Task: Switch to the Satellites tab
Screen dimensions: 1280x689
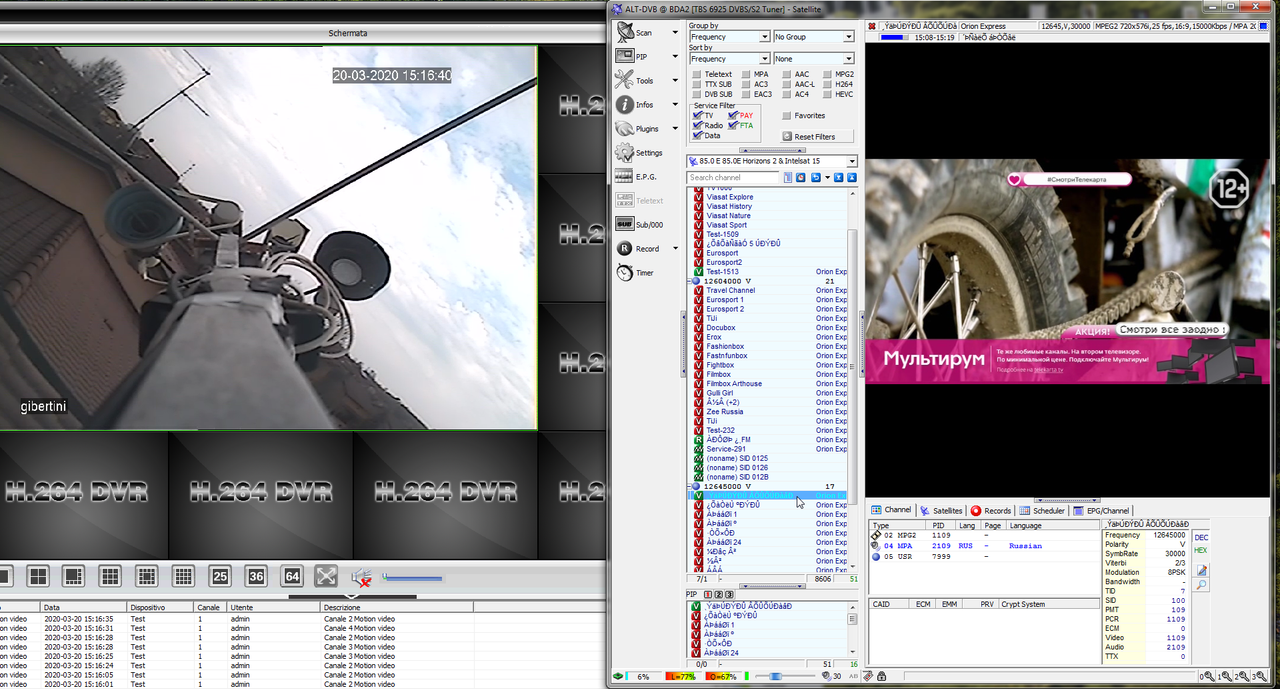Action: (941, 510)
